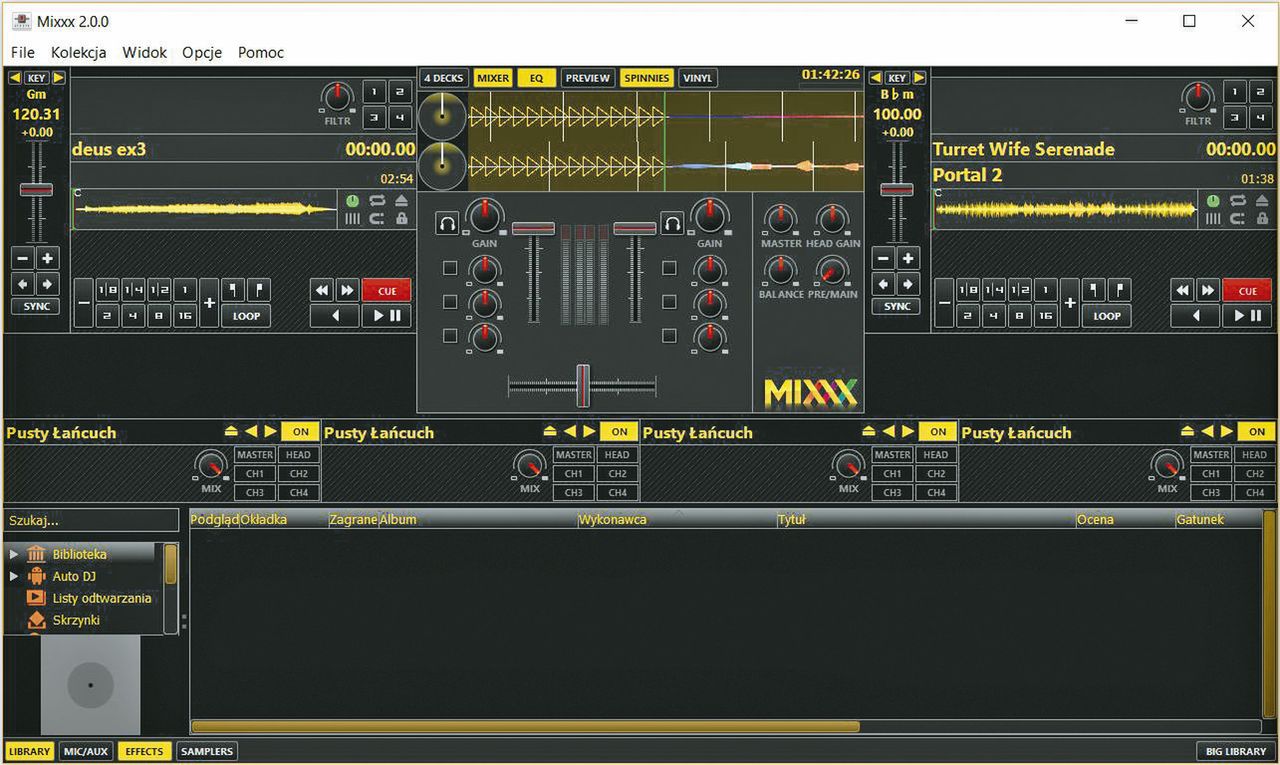Fast forward the deus ex3 deck
This screenshot has height=765, width=1280.
tap(347, 290)
